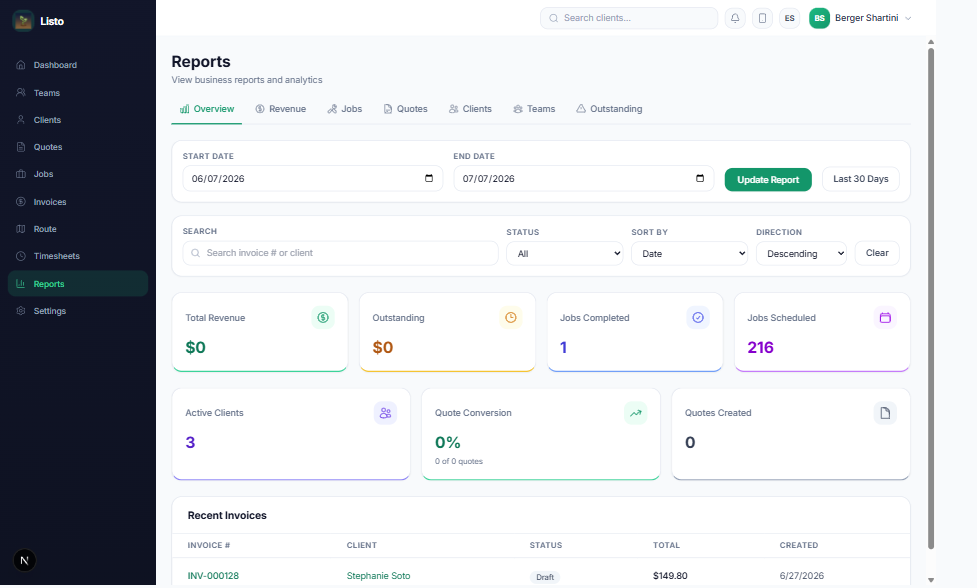Click the Quote Conversion 0% value
Viewport: 977px width, 588px height.
[x=447, y=442]
